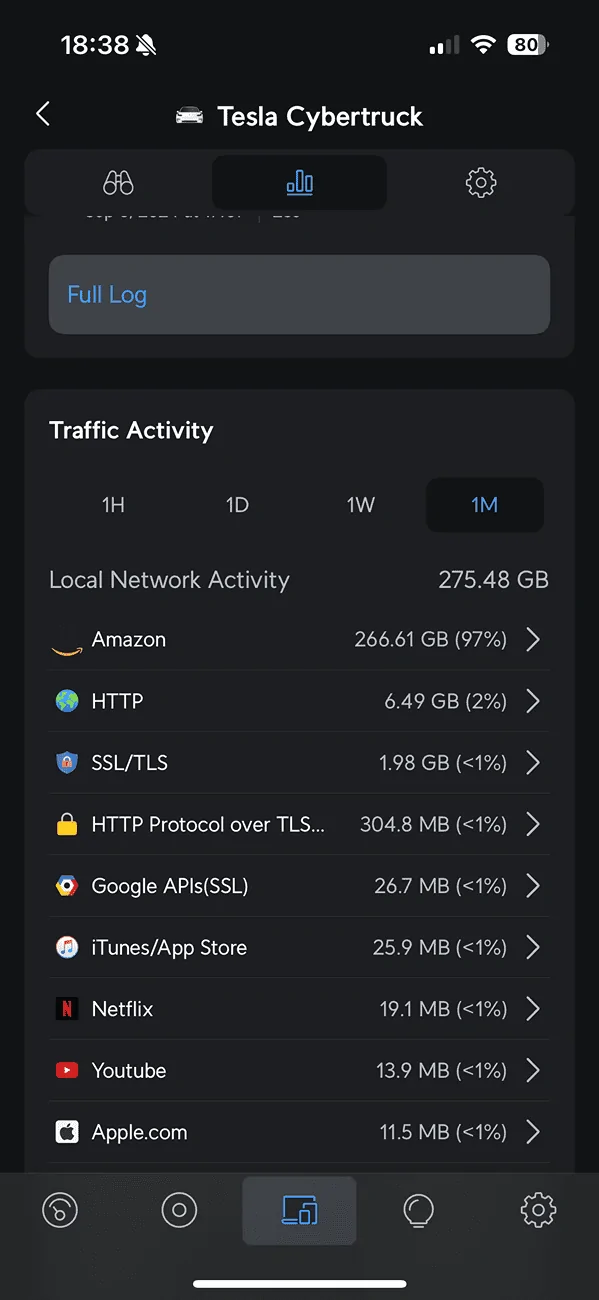Tap the Apple.com logo icon
Screen dimensions: 599x1300
tap(67, 1132)
